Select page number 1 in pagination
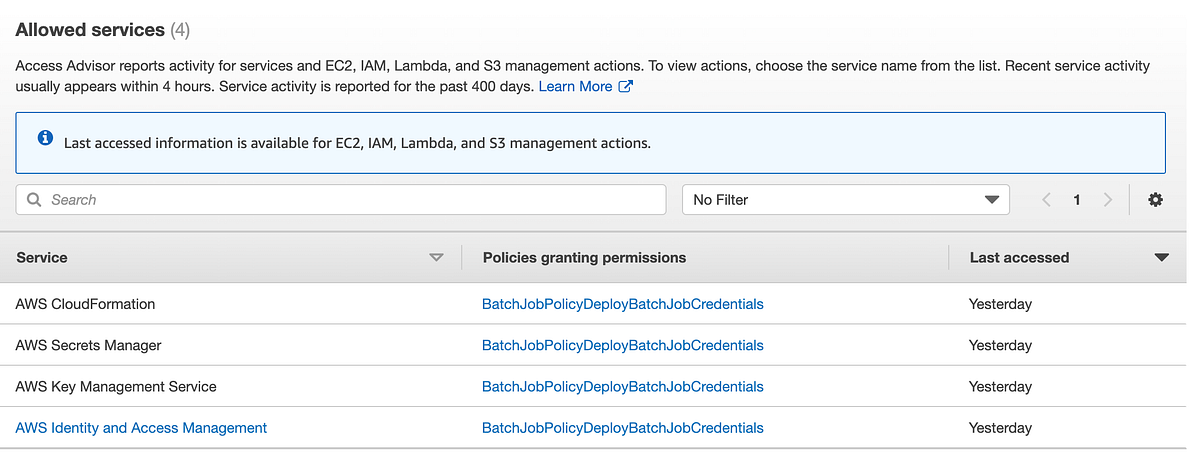Viewport: 1200px width, 457px height. click(x=1077, y=200)
